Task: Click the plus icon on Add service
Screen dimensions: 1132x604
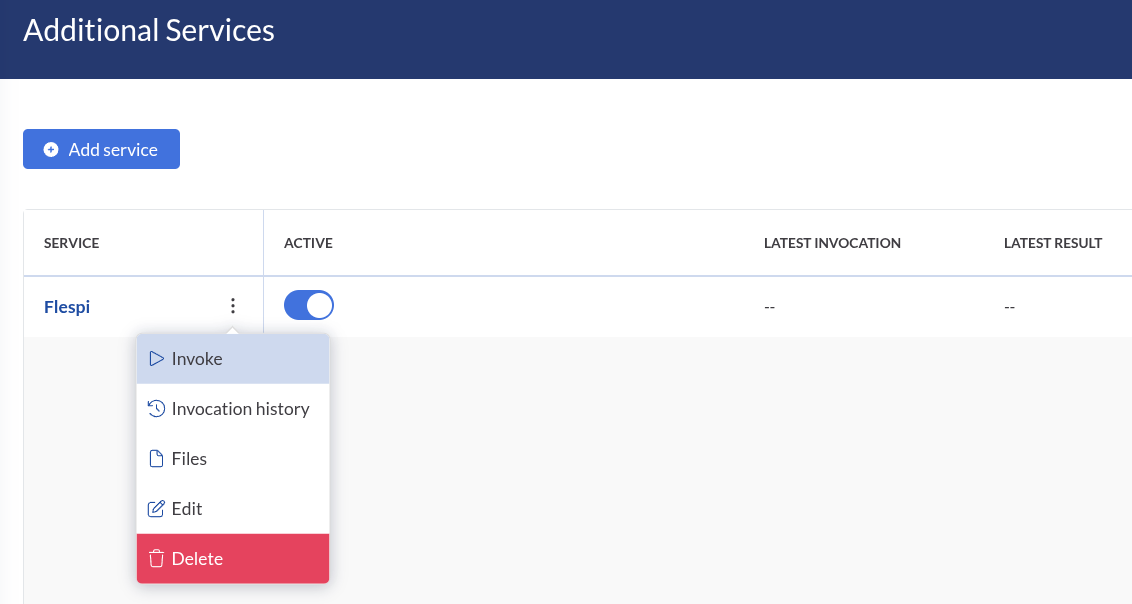Action: 51,150
